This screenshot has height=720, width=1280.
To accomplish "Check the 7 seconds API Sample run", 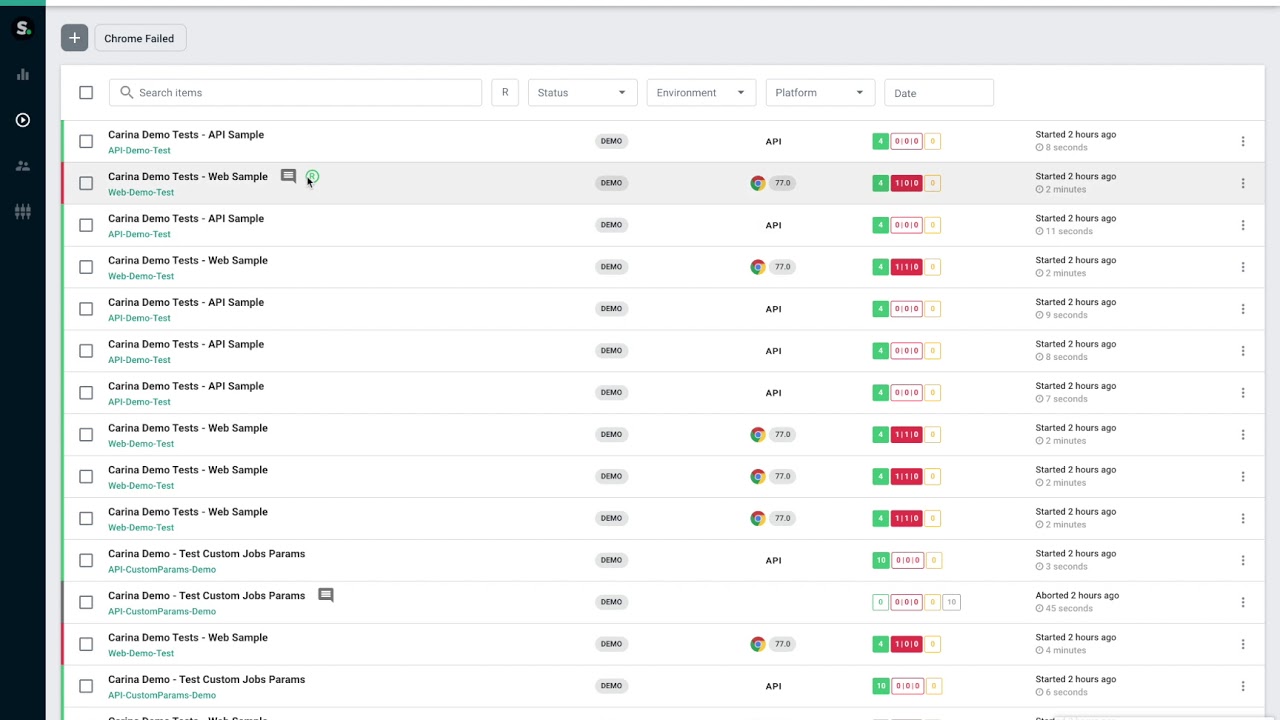I will tap(86, 393).
